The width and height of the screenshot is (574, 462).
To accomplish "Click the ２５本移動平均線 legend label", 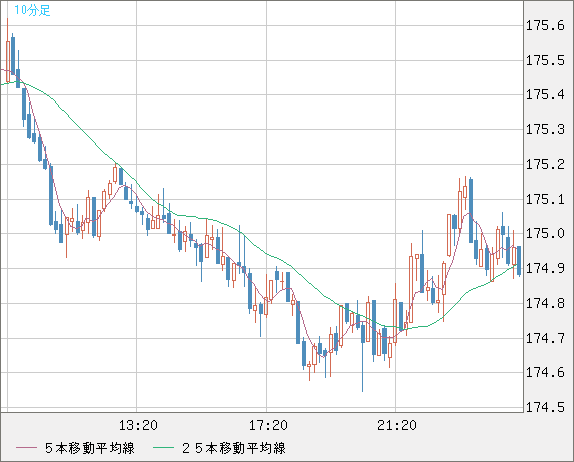I will click(234, 448).
